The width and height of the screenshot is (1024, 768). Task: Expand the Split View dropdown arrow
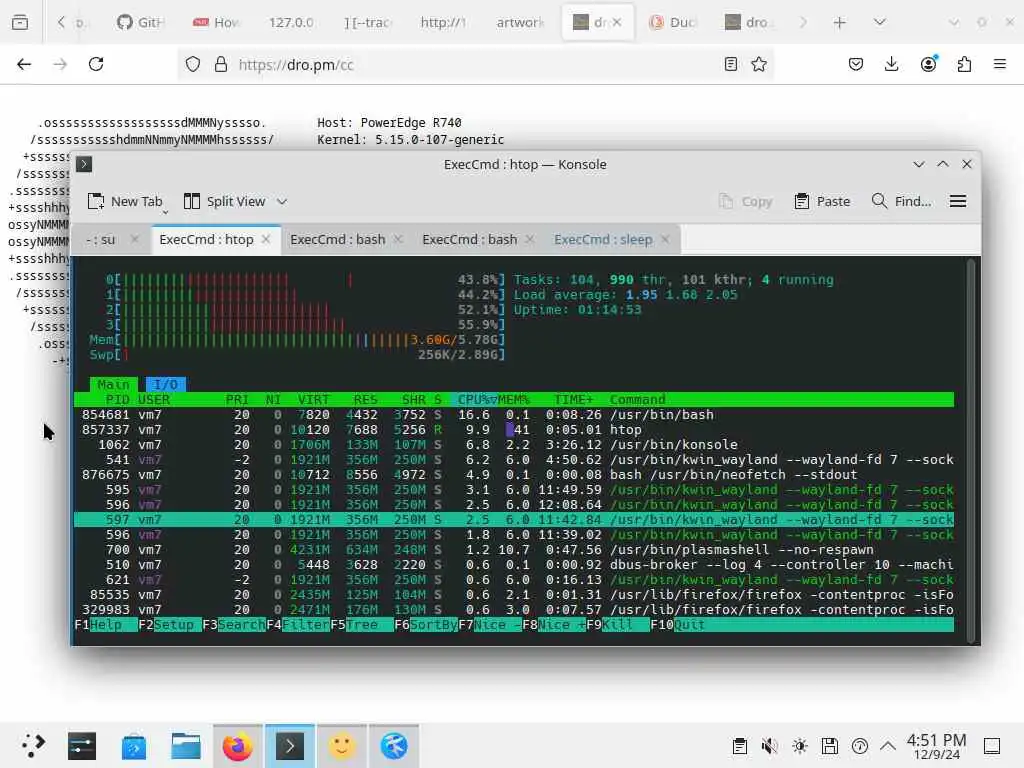coord(282,202)
